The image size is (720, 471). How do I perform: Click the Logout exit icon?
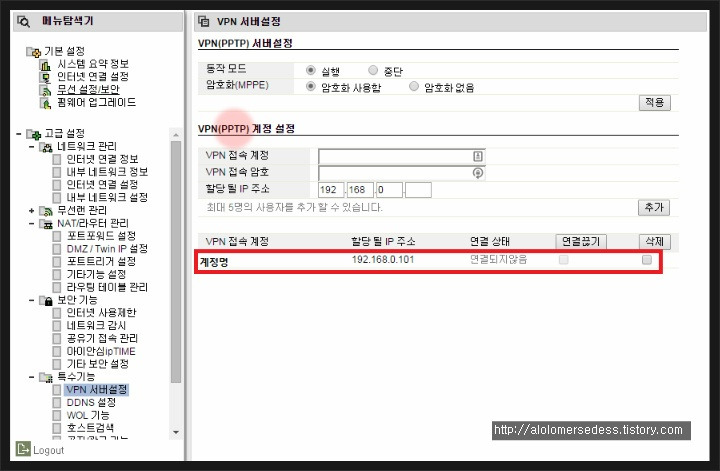[x=23, y=449]
